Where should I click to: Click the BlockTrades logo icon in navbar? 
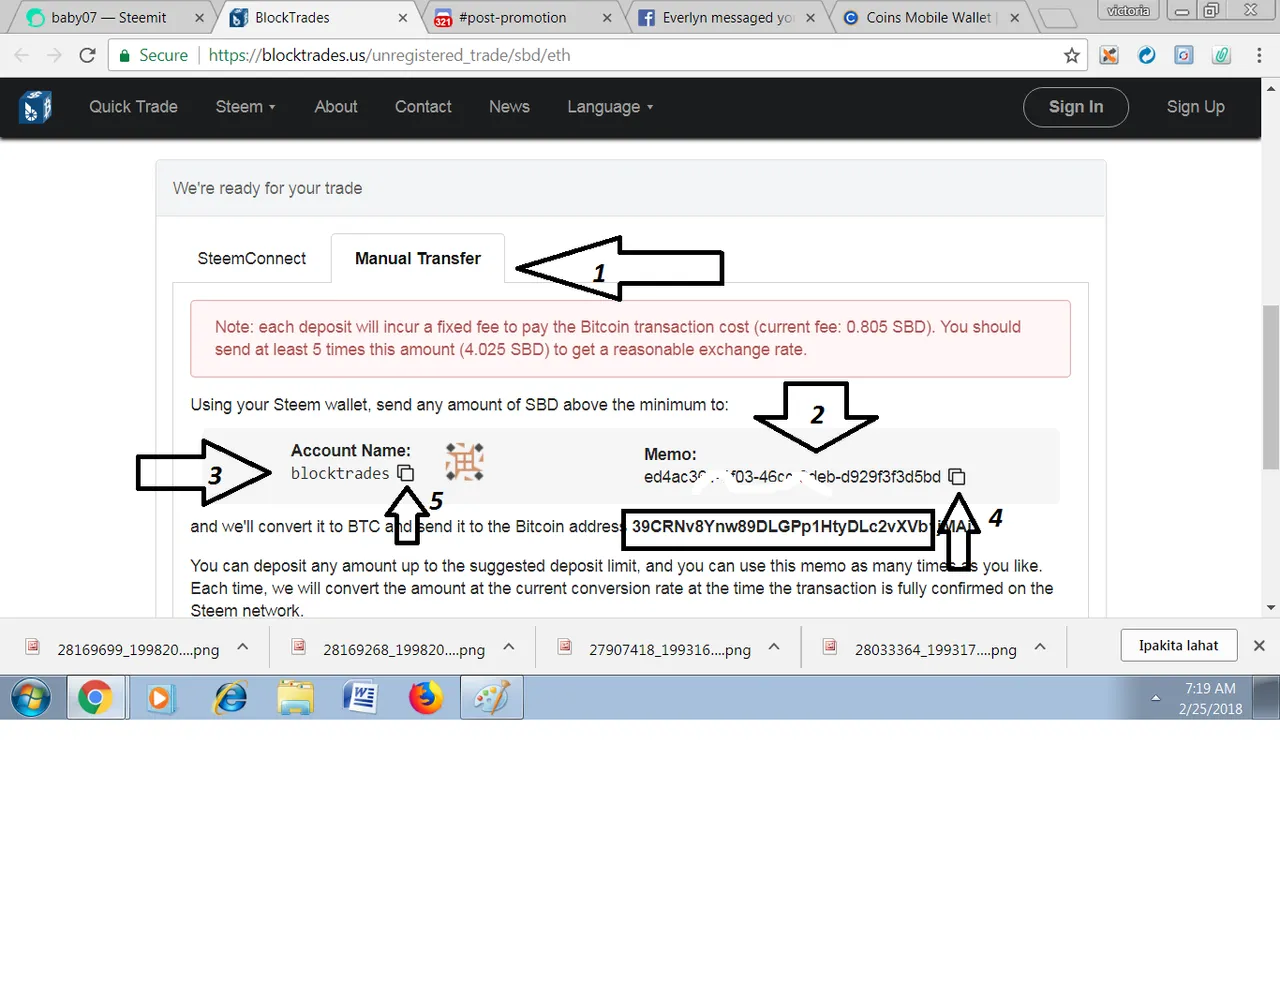coord(35,107)
